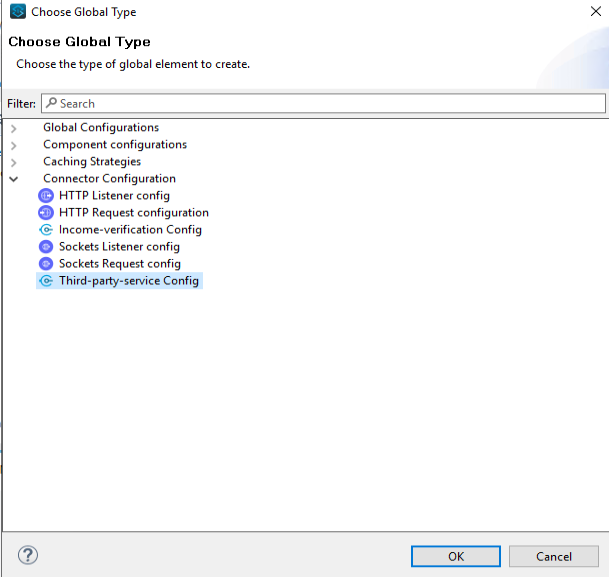609x577 pixels.
Task: Click the search magnifier icon in Filter
Action: click(x=51, y=103)
